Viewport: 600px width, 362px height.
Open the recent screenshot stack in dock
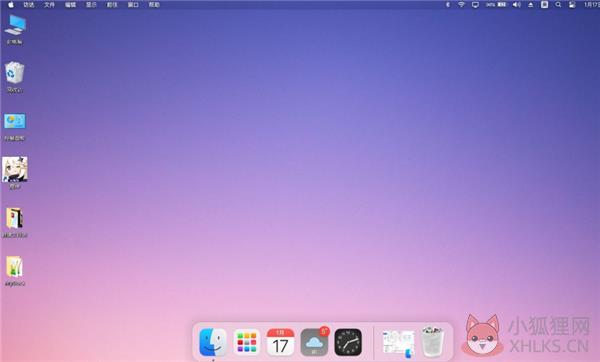(x=398, y=343)
